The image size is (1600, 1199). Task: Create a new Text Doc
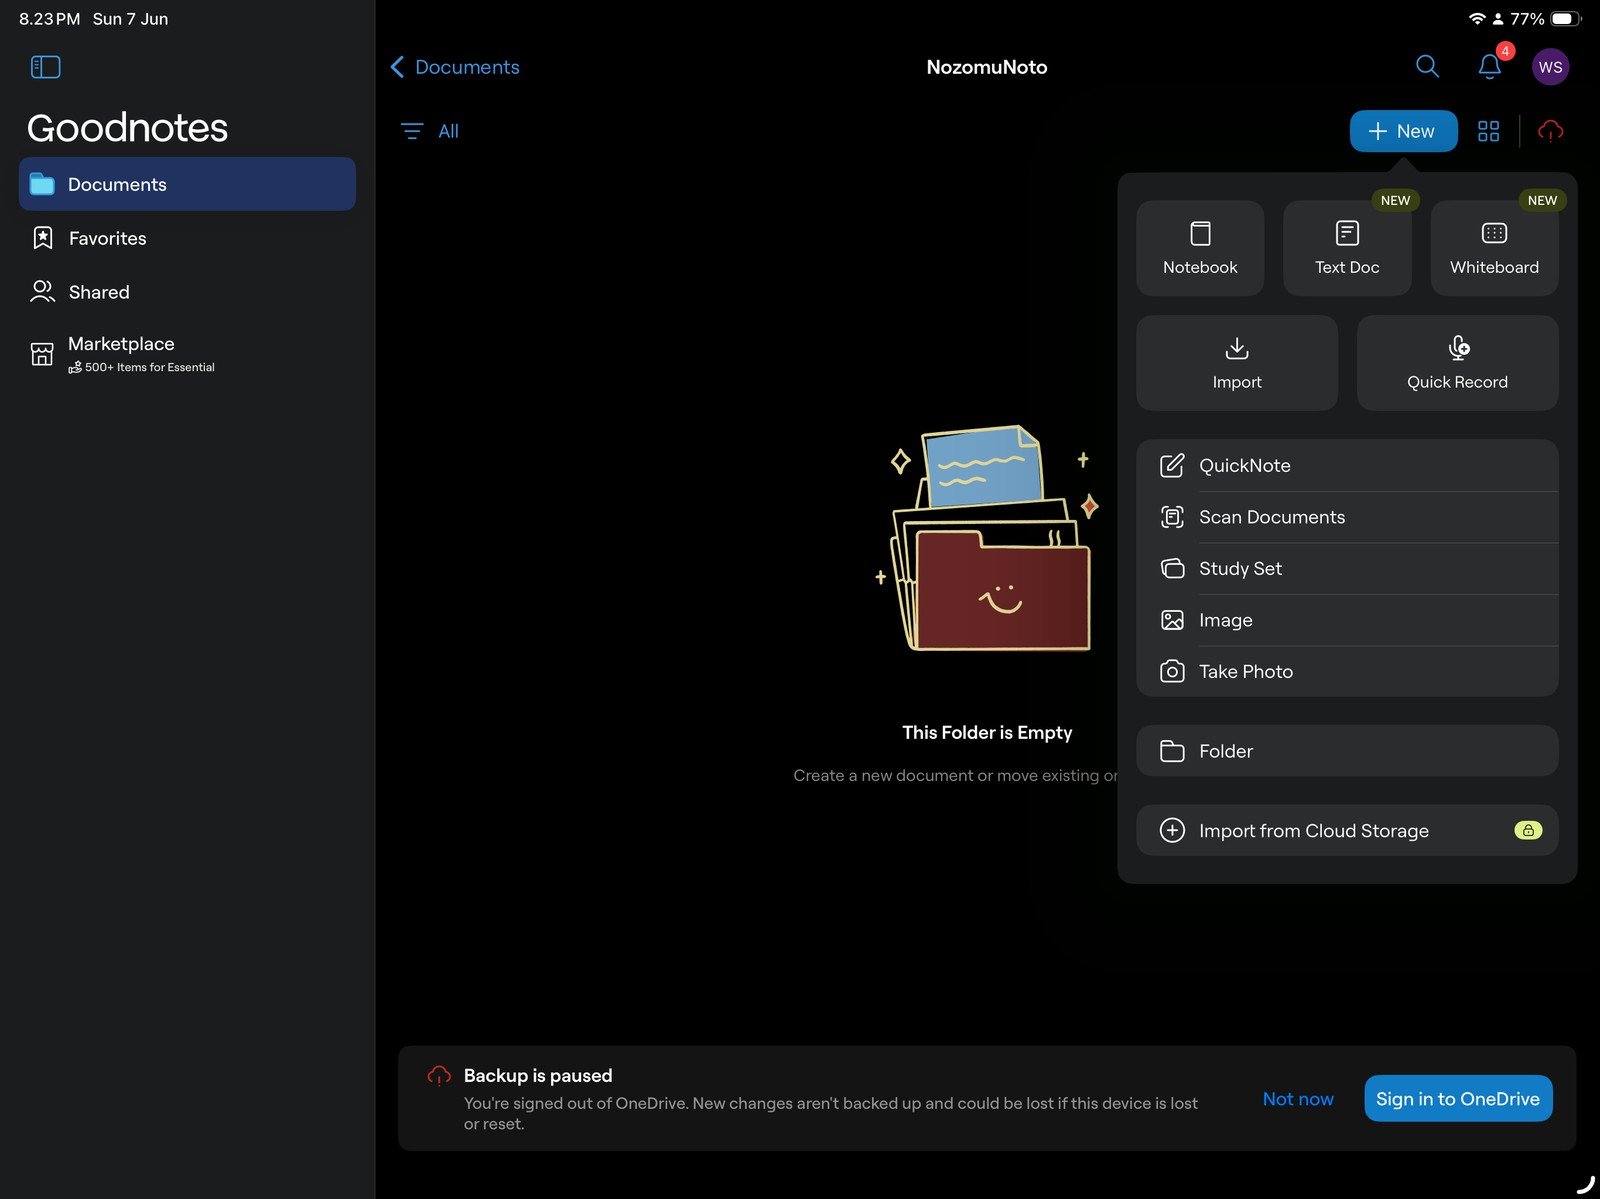(x=1347, y=248)
